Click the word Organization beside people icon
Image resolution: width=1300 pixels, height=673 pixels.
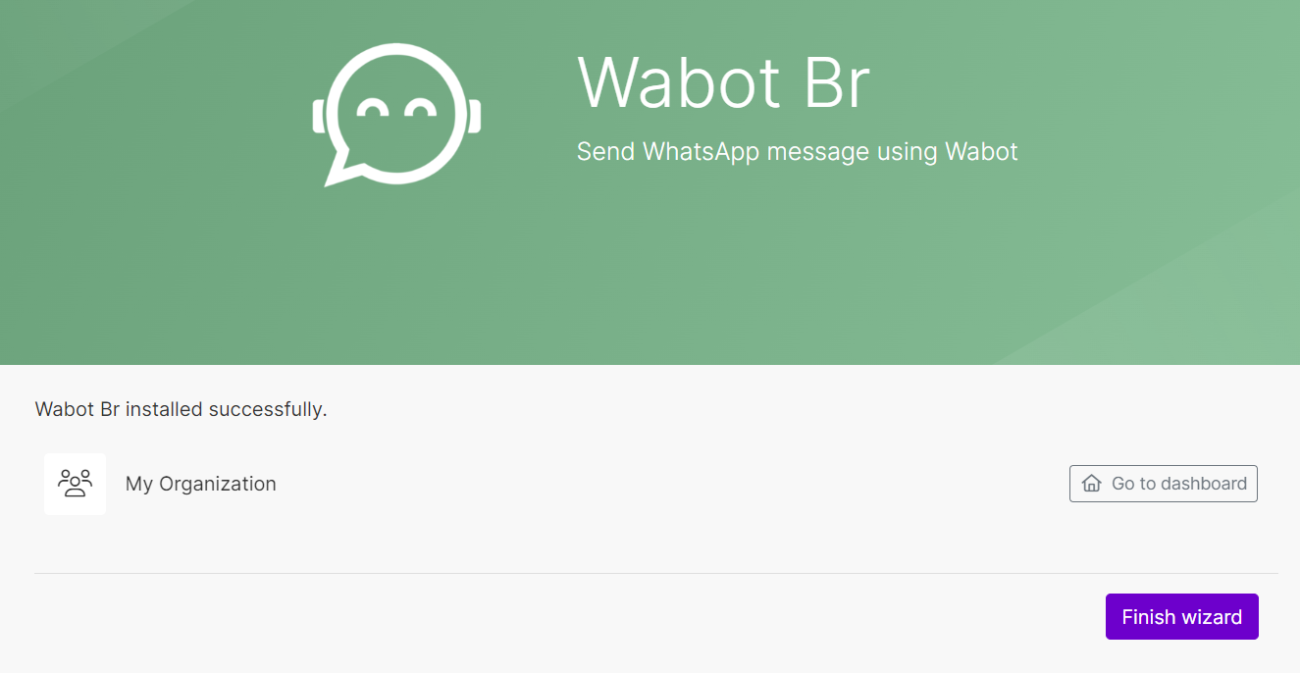click(x=218, y=484)
